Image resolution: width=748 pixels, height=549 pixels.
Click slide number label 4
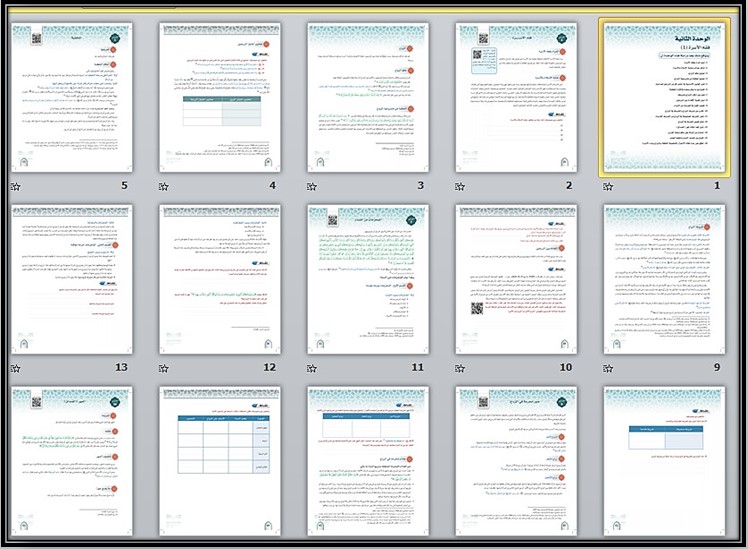pos(272,186)
